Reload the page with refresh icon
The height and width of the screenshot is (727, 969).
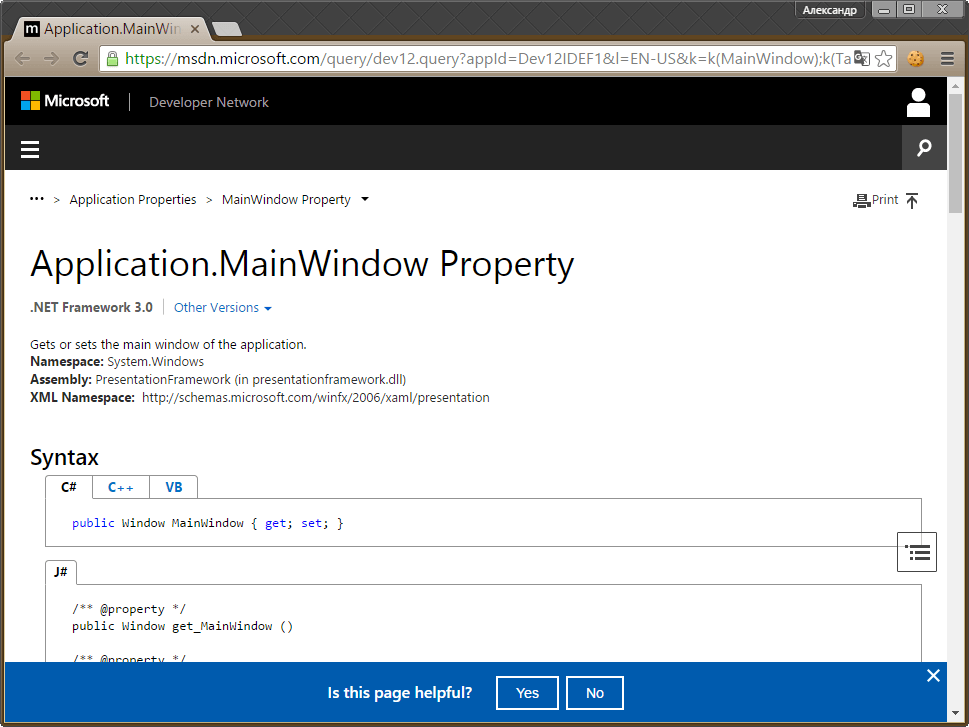[80, 59]
